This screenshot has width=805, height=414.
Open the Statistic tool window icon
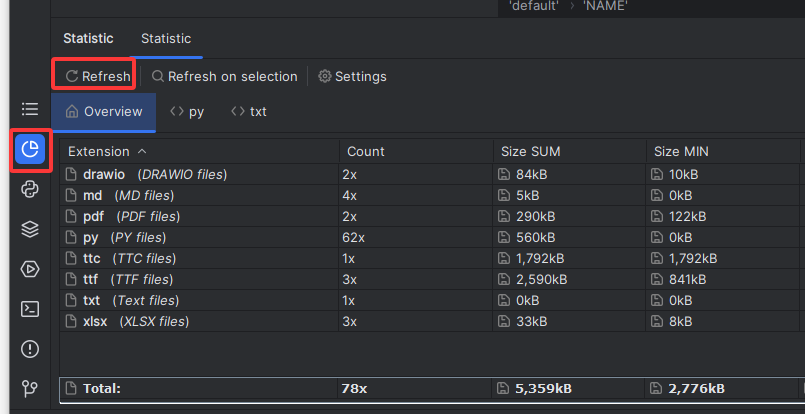[x=30, y=150]
